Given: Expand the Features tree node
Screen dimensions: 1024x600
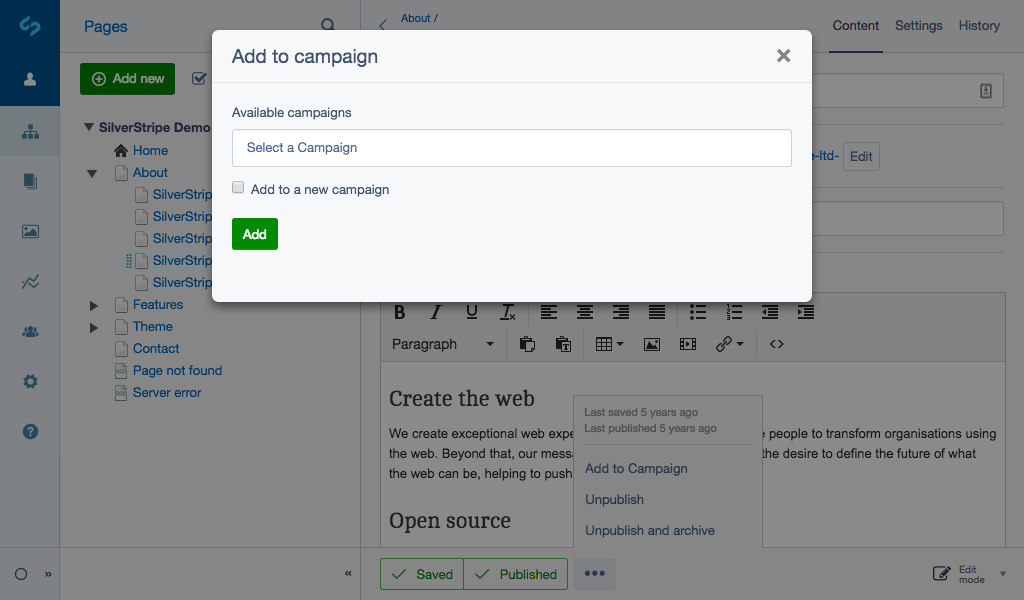Looking at the screenshot, I should (93, 304).
